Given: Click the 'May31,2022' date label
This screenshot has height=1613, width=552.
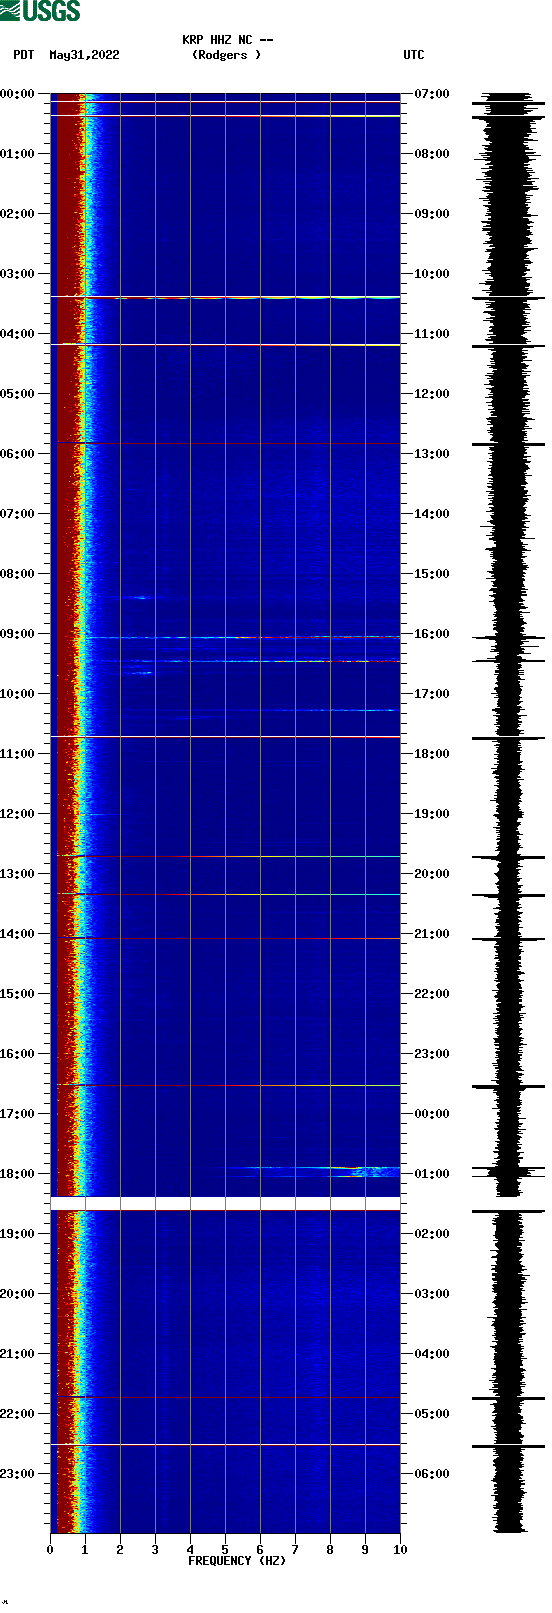Looking at the screenshot, I should [x=84, y=55].
